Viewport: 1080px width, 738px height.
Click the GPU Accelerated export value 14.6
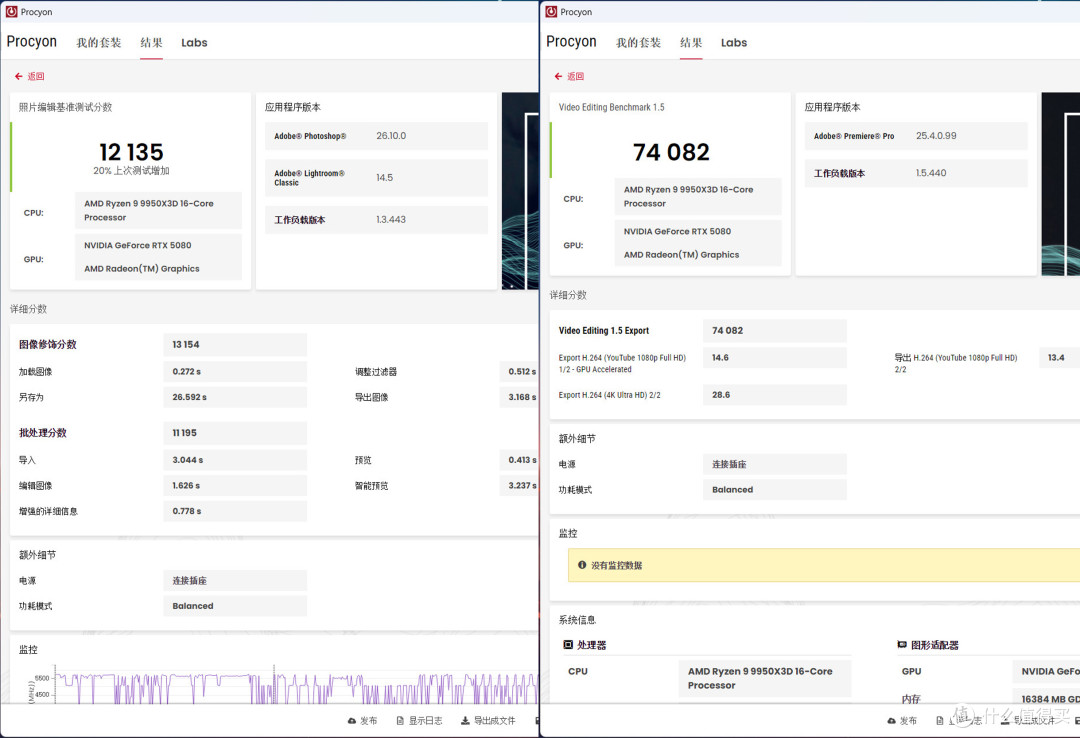coord(775,358)
